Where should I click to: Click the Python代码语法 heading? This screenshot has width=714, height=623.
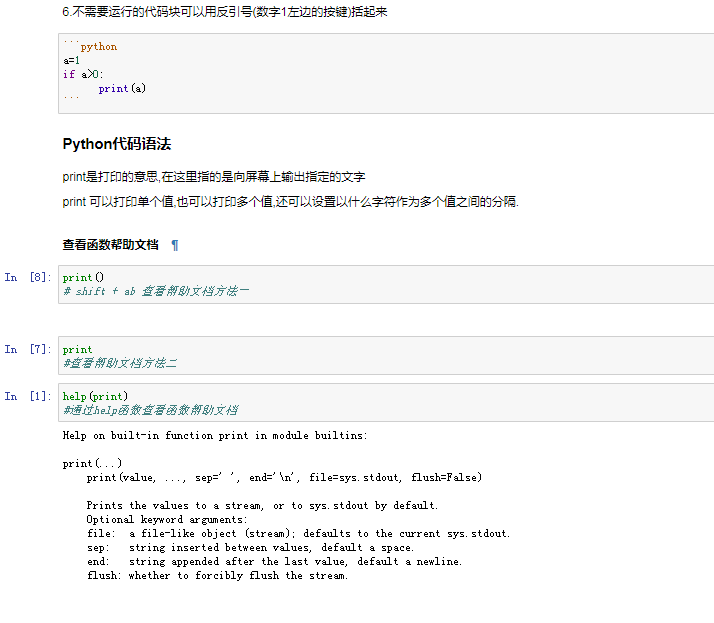(117, 144)
